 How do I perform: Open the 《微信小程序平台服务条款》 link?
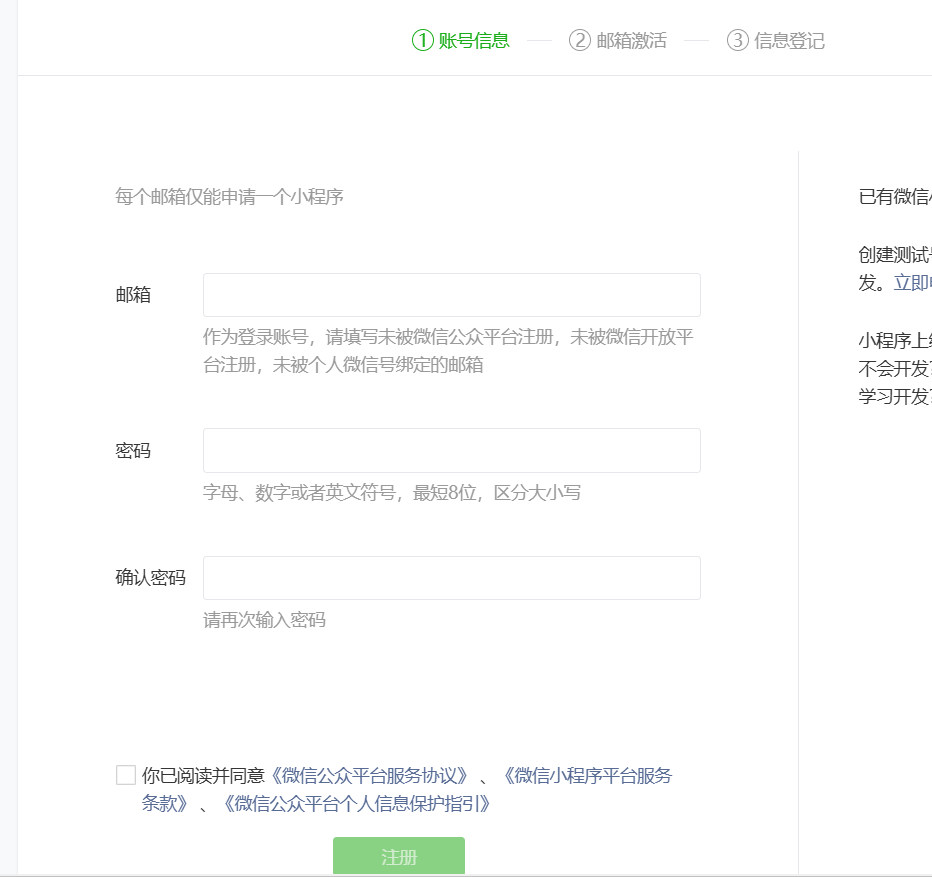587,776
